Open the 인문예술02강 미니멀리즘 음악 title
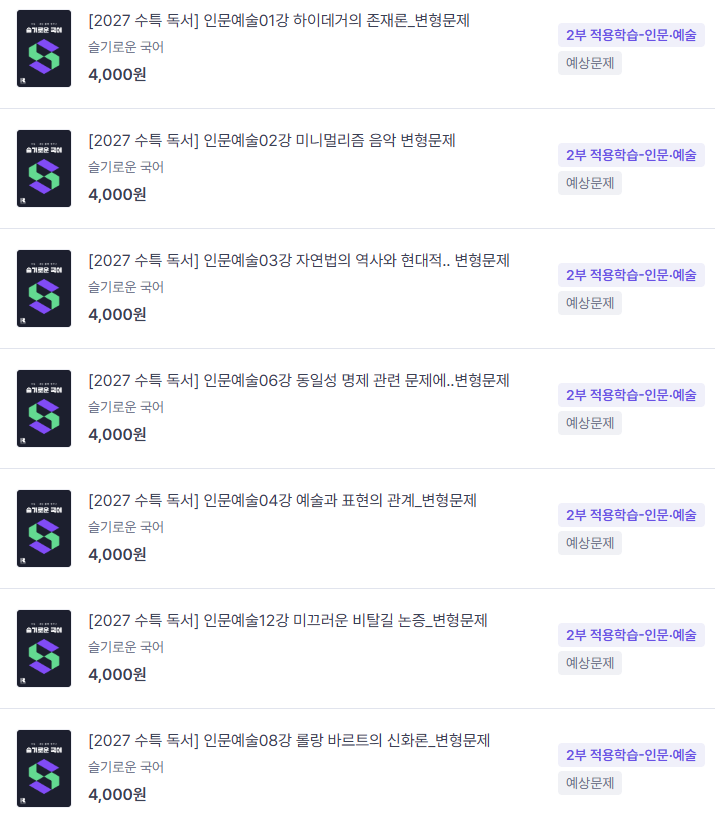Screen dimensions: 715x821 pyautogui.click(x=272, y=141)
